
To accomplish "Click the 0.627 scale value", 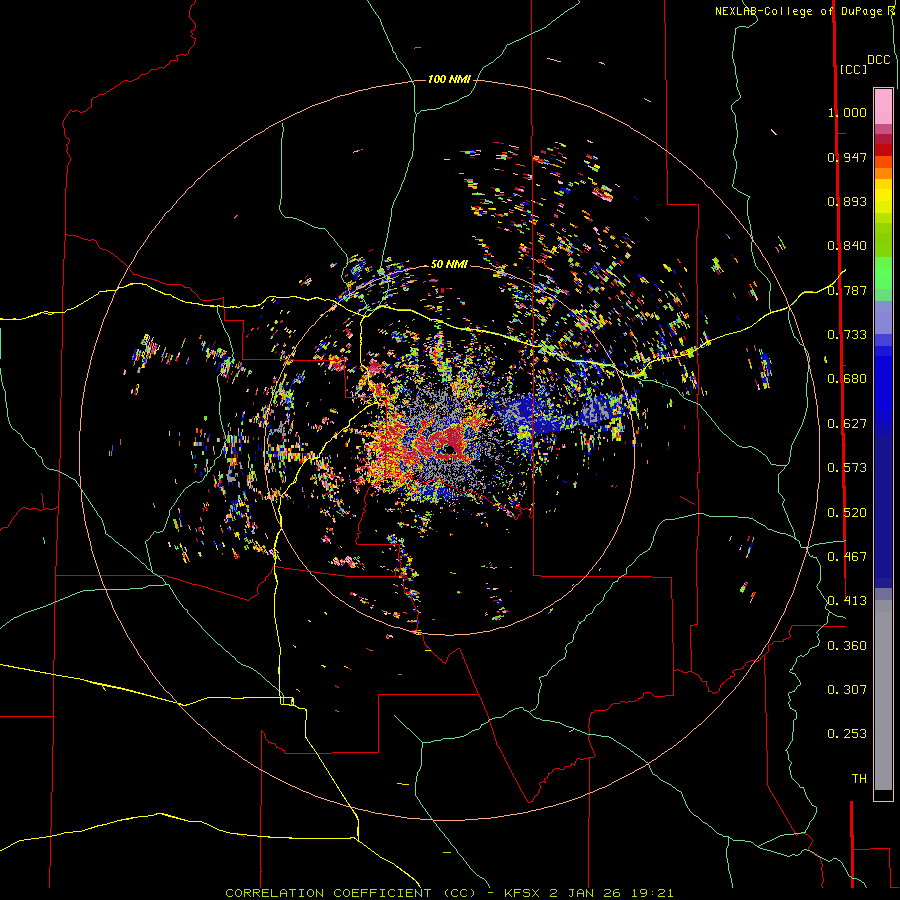I will (847, 424).
